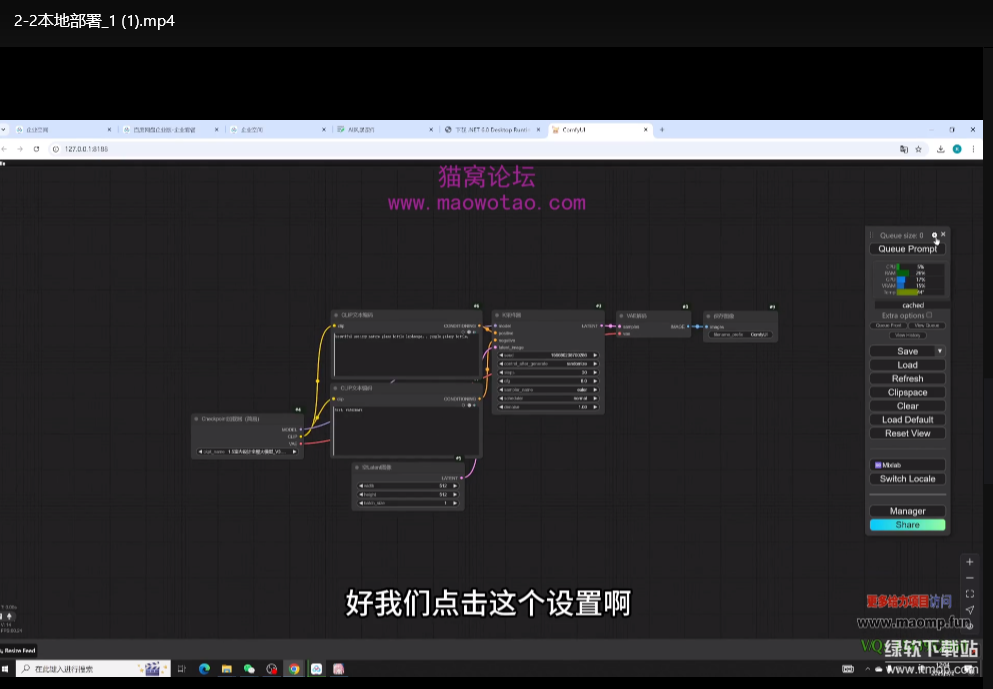Enable the Extra options checkbox
Viewport: 993px width, 689px height.
(x=929, y=315)
